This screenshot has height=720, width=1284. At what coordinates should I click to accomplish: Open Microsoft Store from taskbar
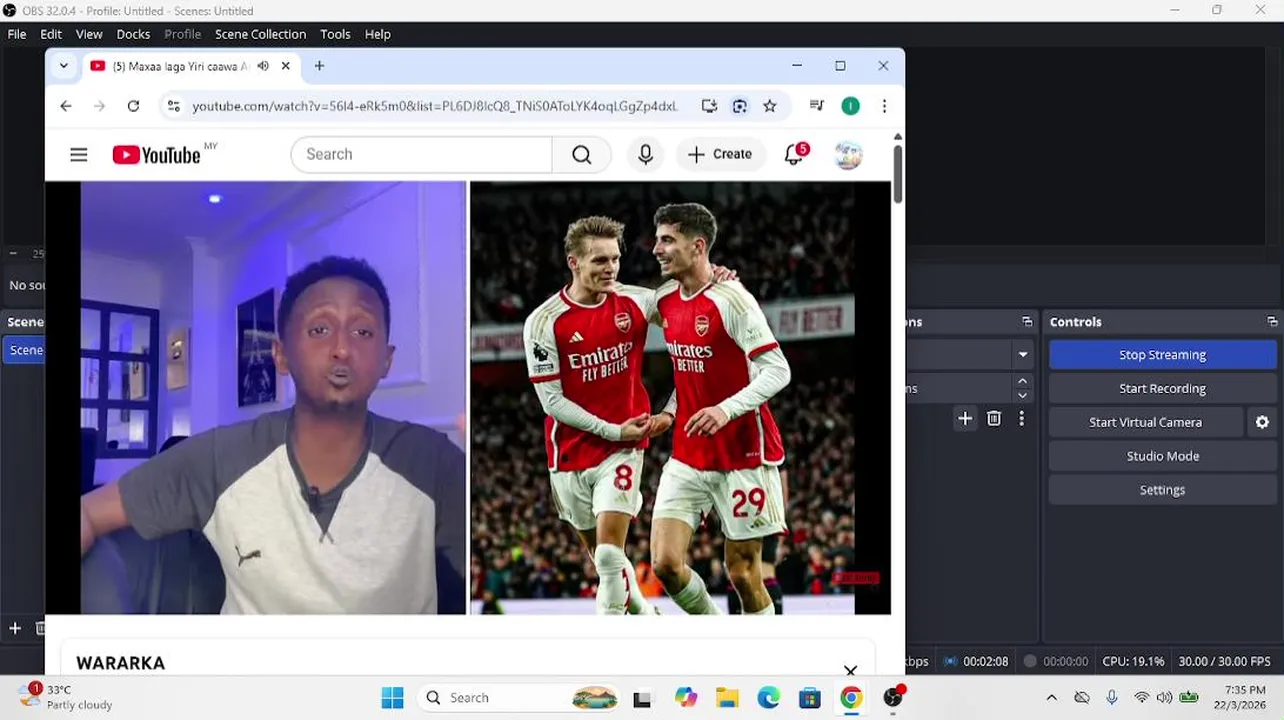coord(810,698)
